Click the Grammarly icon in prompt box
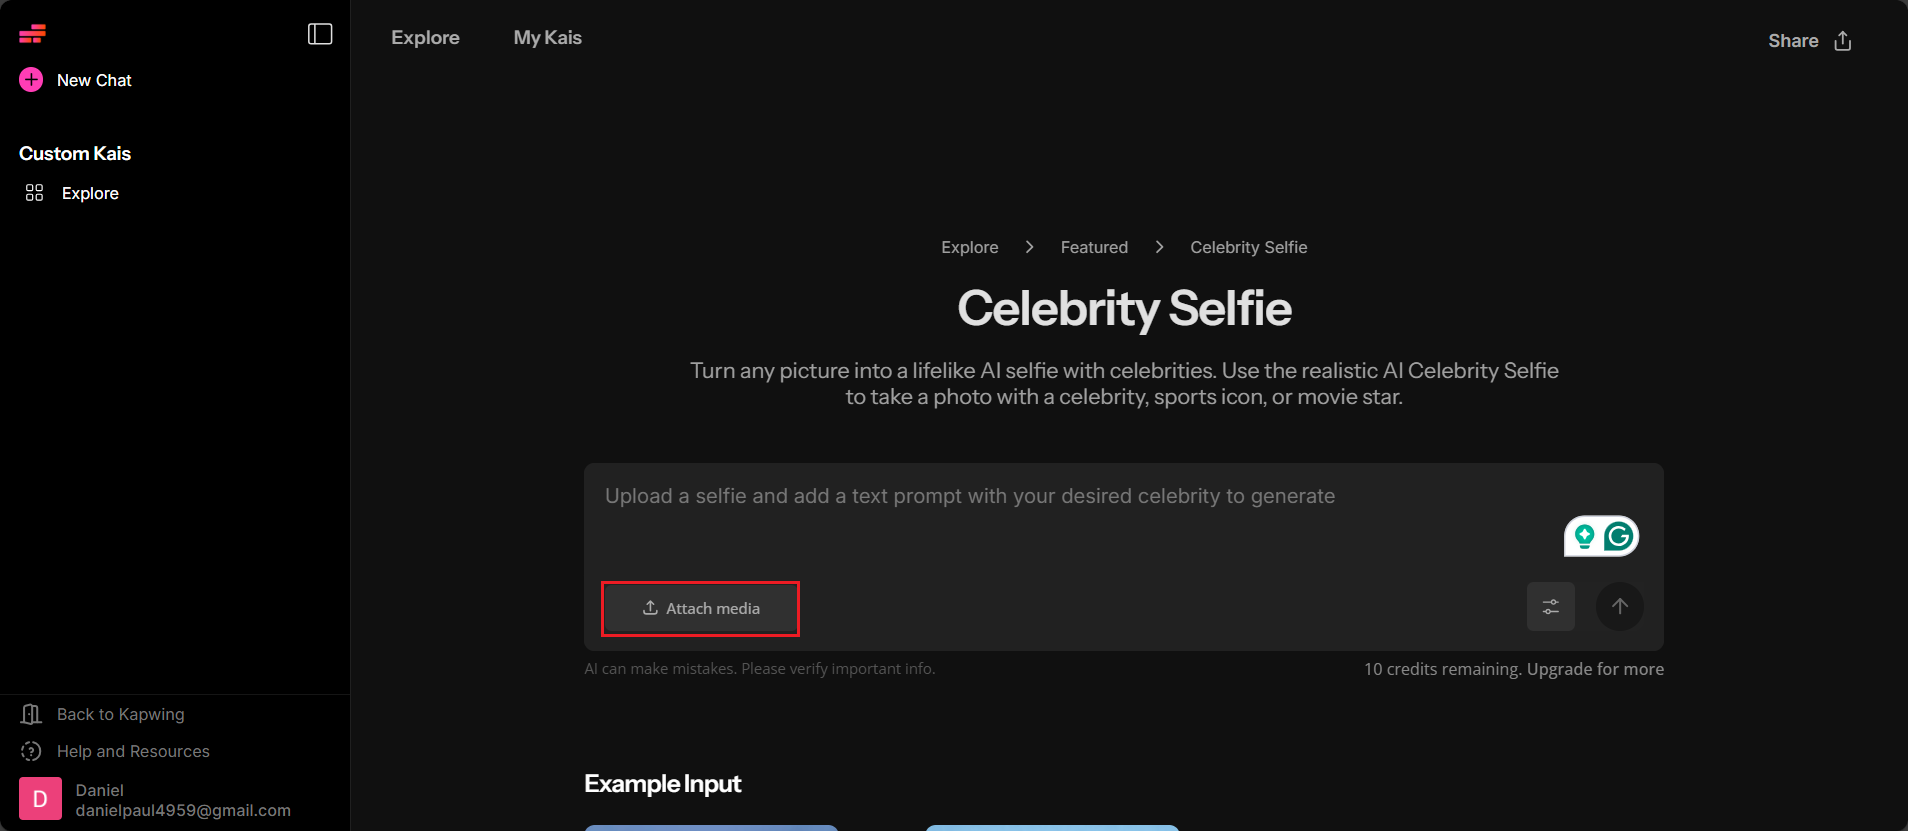 pos(1619,537)
